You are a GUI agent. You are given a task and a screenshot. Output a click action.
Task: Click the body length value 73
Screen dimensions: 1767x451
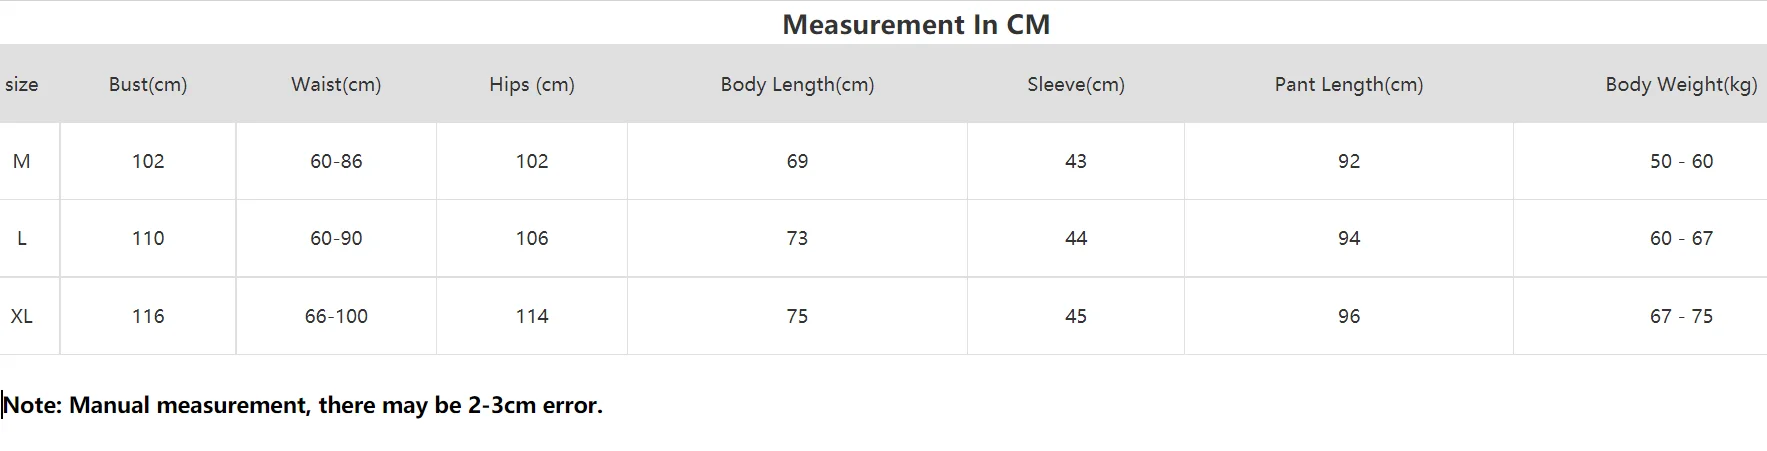(797, 238)
